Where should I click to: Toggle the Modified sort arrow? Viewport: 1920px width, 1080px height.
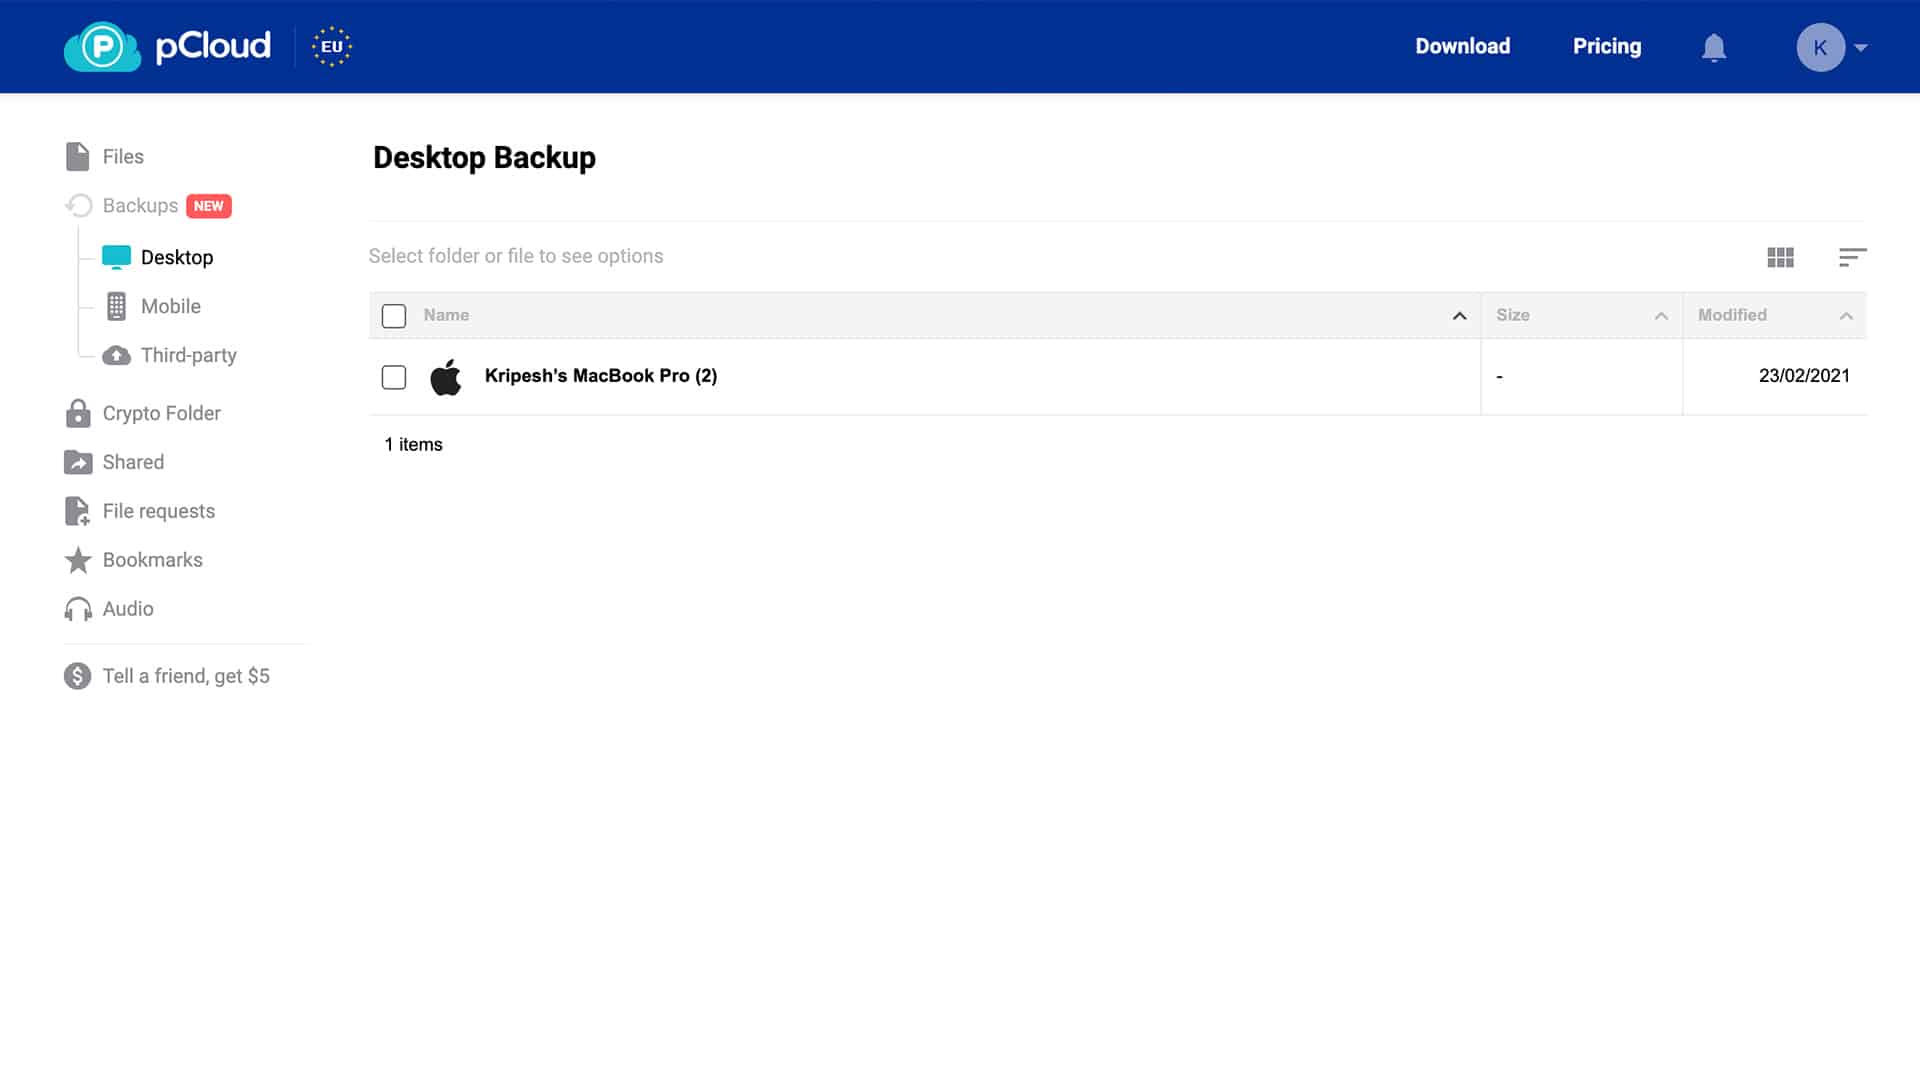[1846, 316]
